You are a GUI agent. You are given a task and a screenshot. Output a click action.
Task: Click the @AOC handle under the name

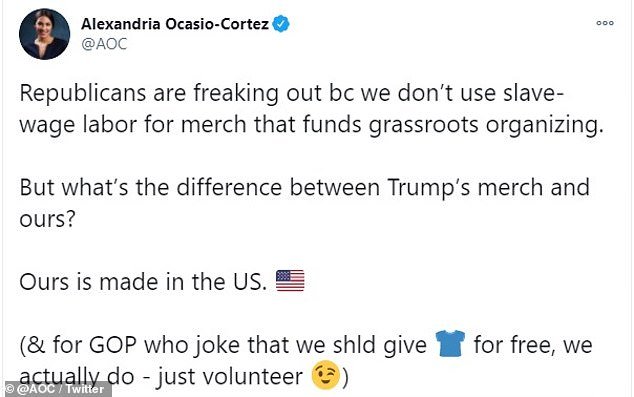[104, 44]
